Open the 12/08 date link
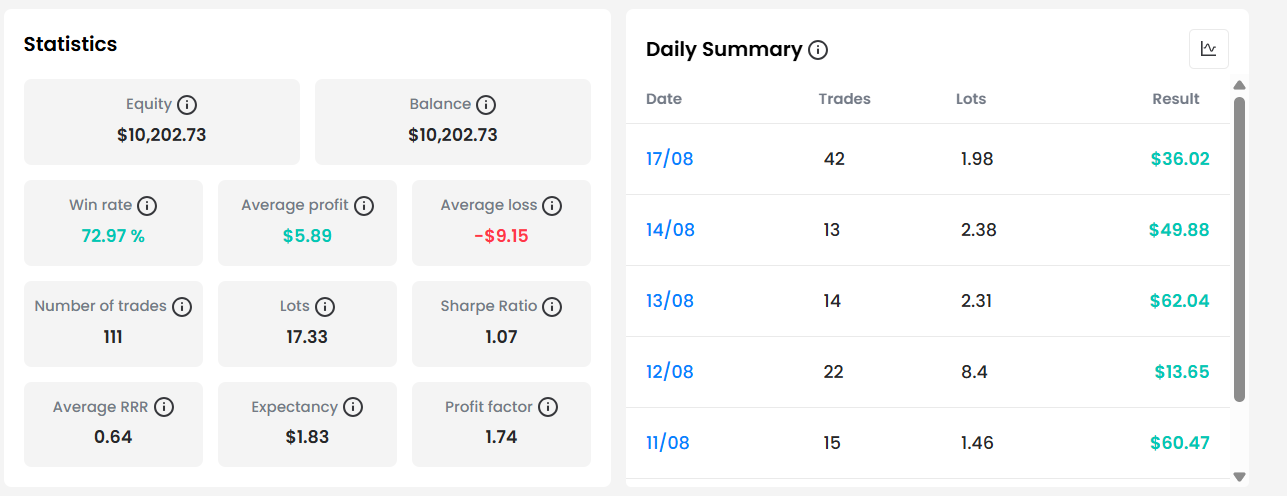Screen dimensions: 1287x496 [x=670, y=372]
